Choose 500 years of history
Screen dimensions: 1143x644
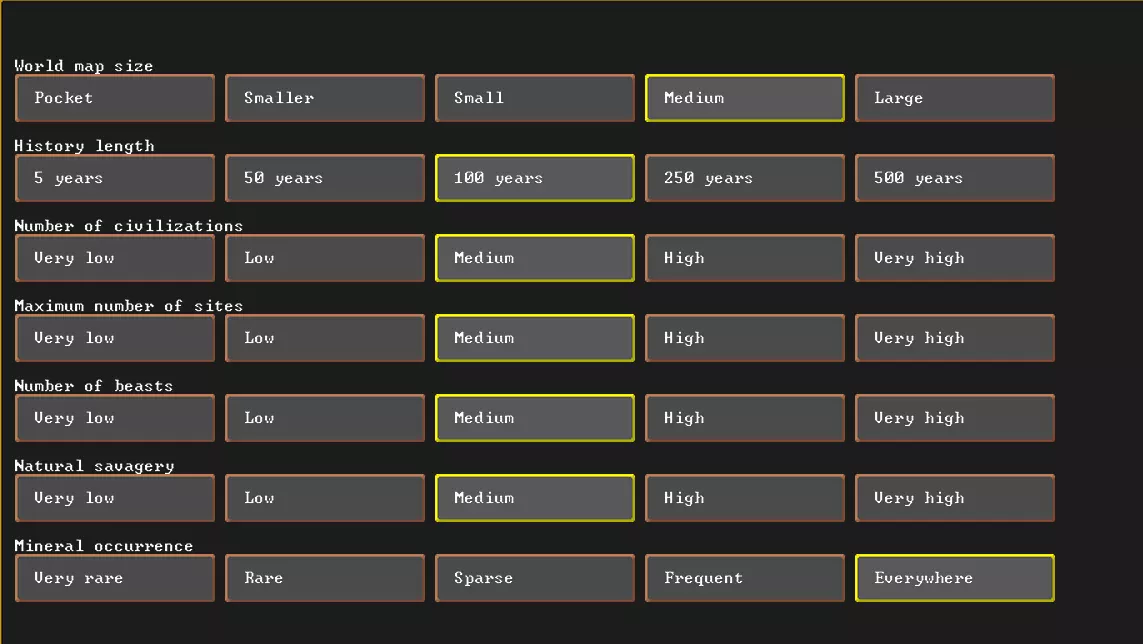point(954,178)
